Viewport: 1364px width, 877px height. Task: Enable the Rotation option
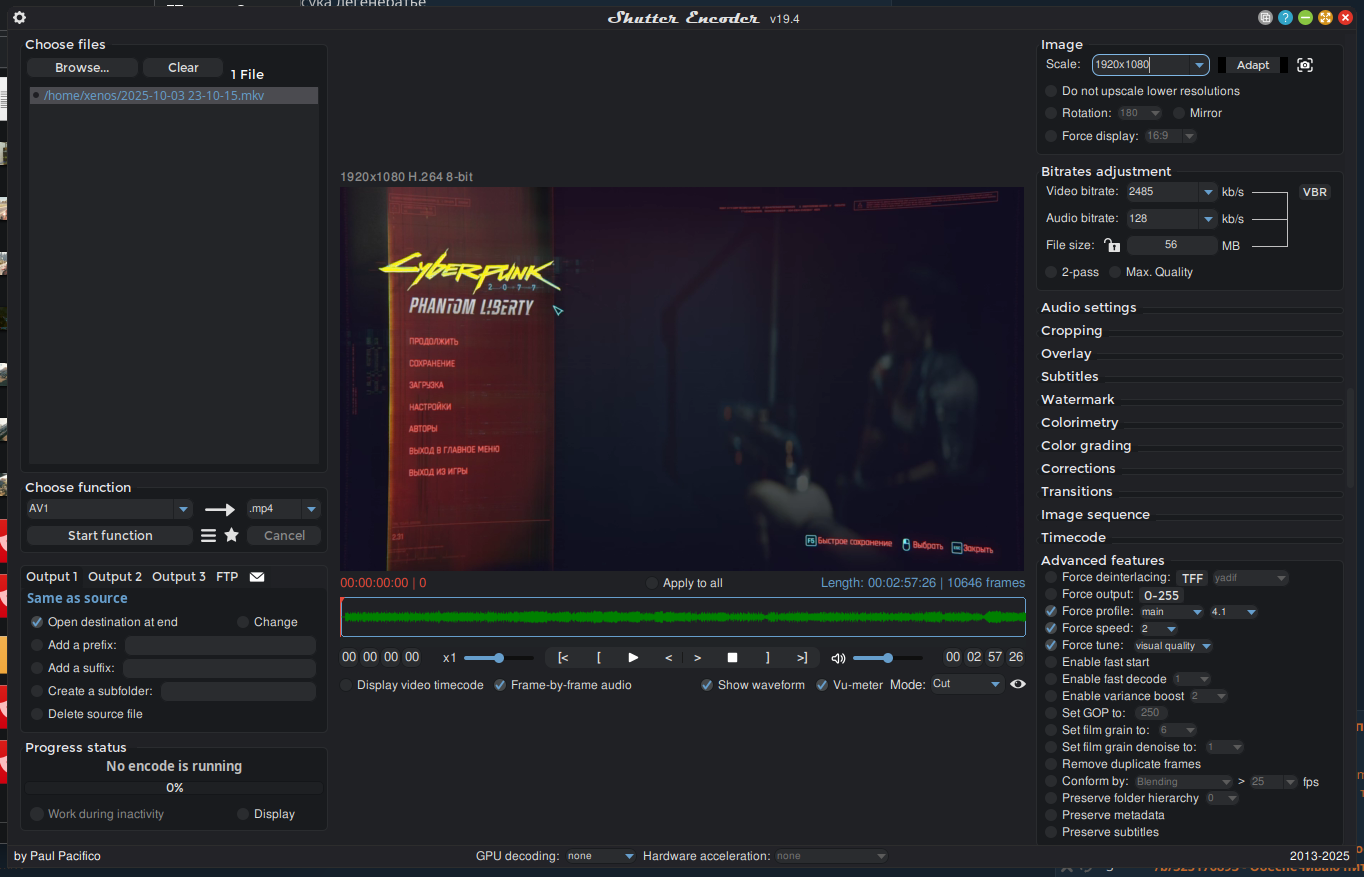1051,113
